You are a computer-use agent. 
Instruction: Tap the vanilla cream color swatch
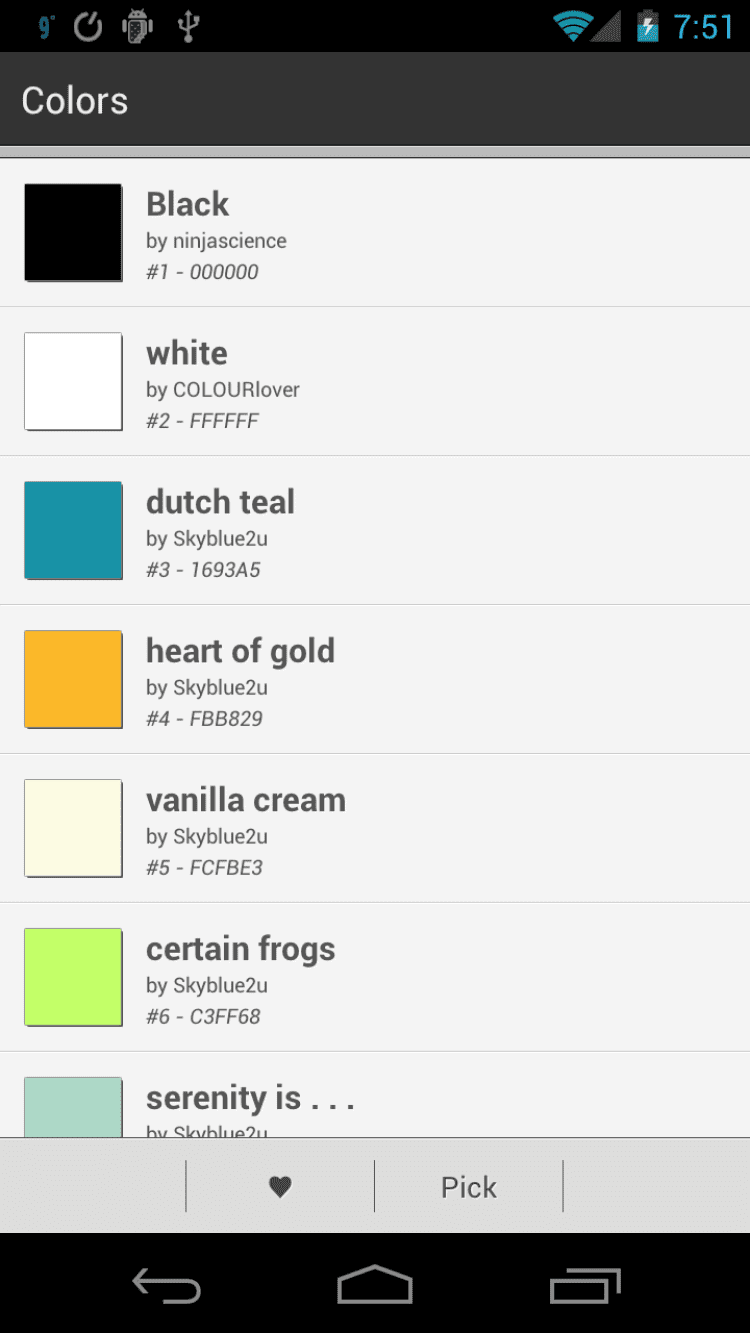(73, 828)
